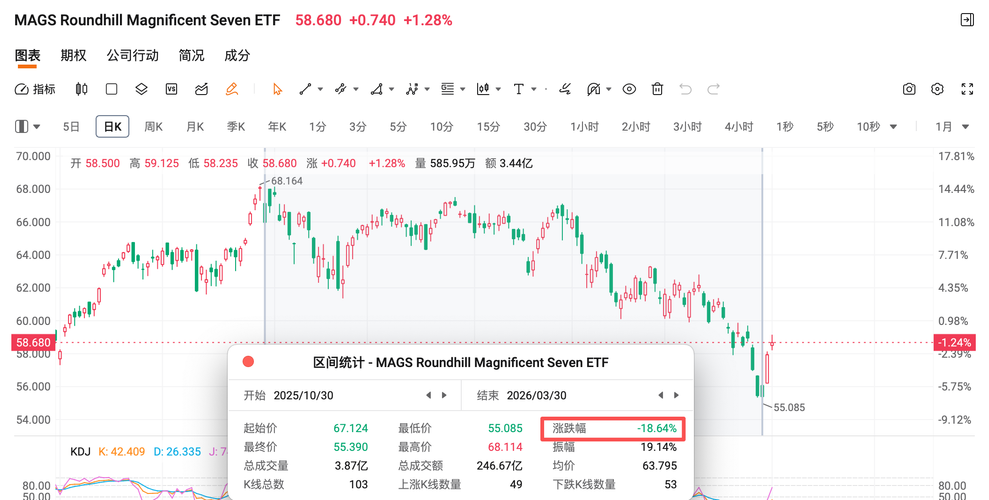The image size is (989, 500).
Task: Select the Fibonacci lines tool icon
Action: click(x=448, y=90)
